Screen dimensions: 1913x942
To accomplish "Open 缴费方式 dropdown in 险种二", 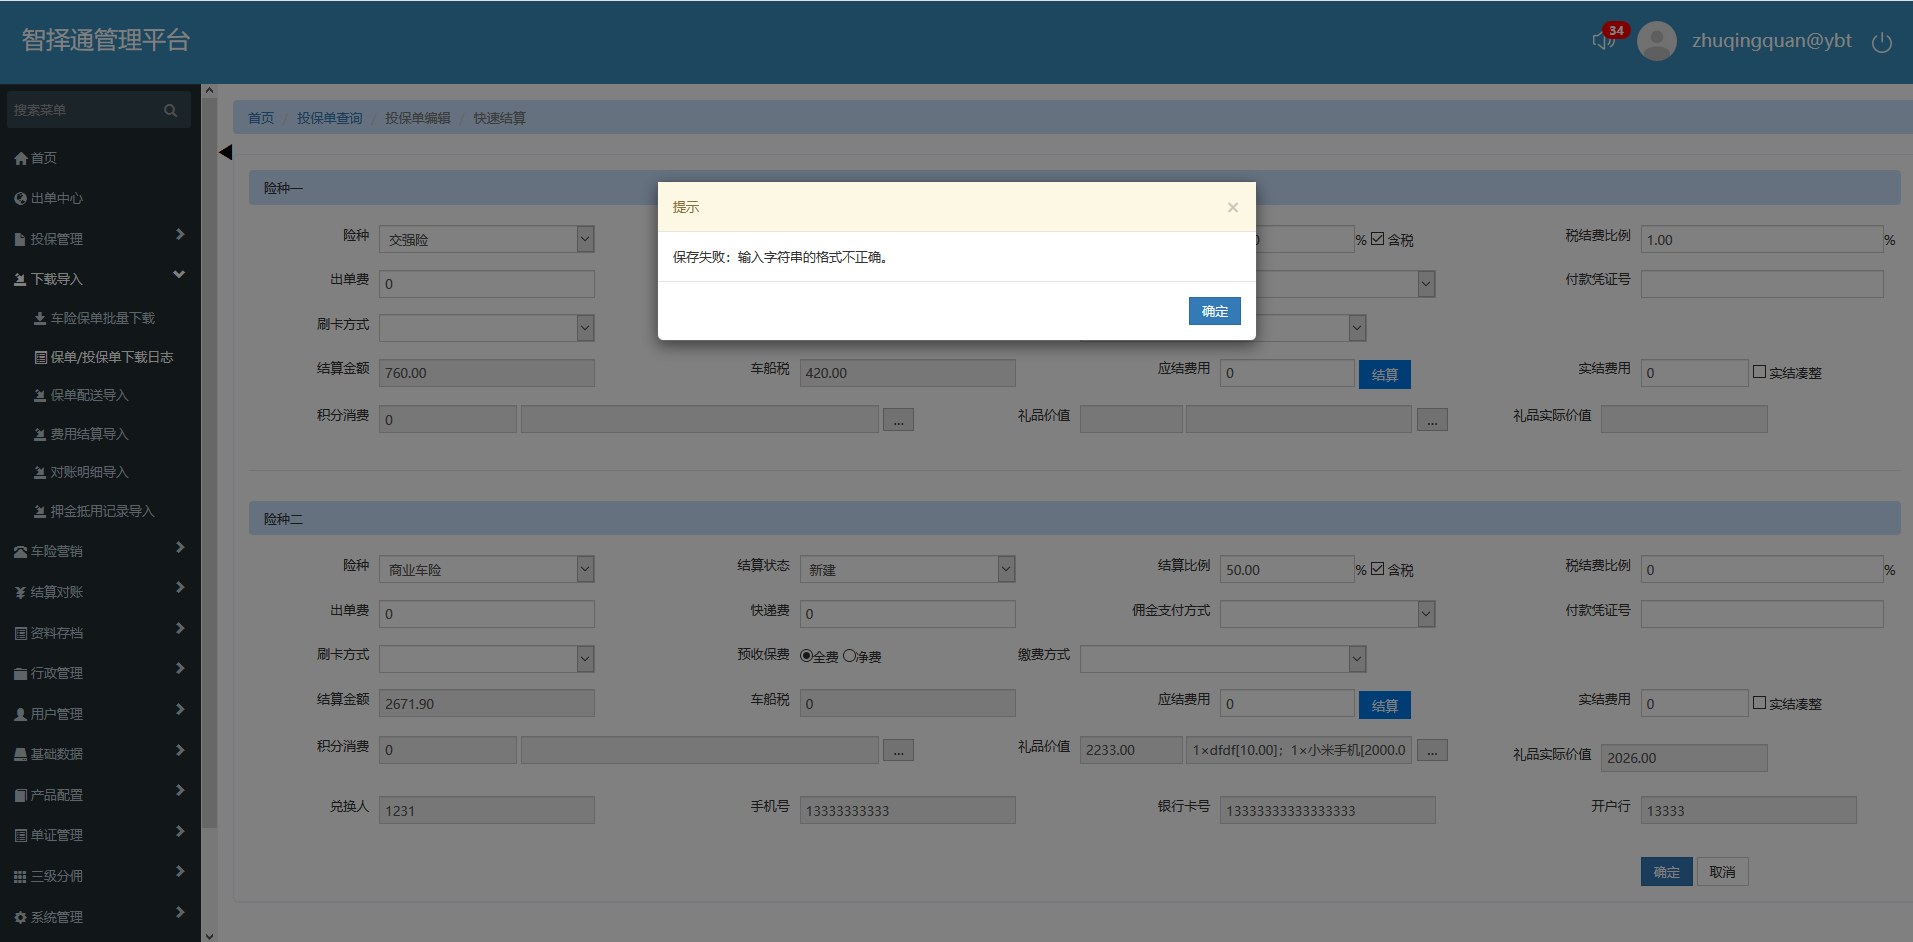I will click(x=1223, y=659).
